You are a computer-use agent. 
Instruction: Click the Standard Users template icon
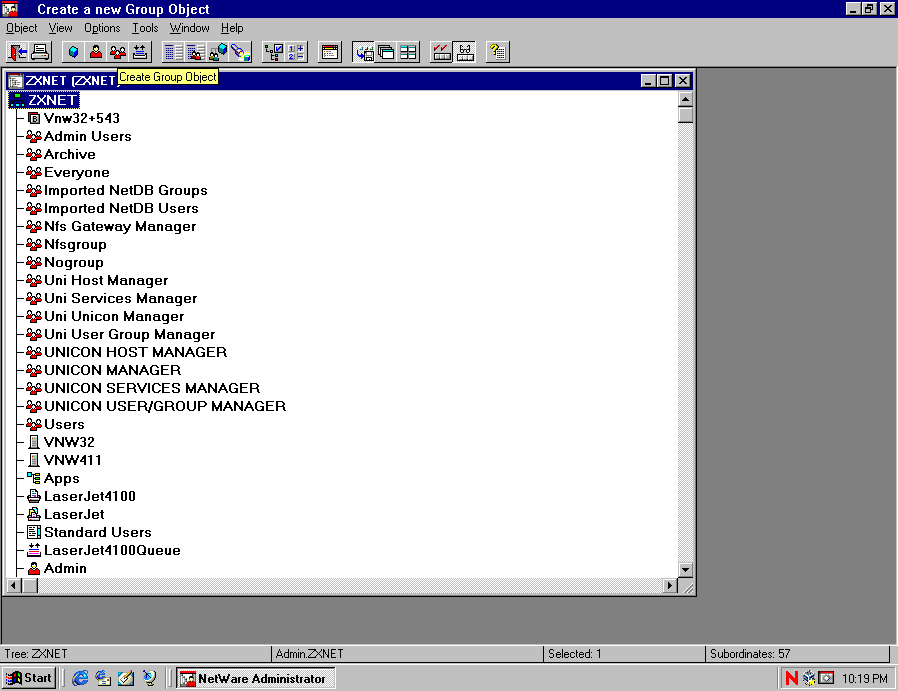click(x=34, y=532)
